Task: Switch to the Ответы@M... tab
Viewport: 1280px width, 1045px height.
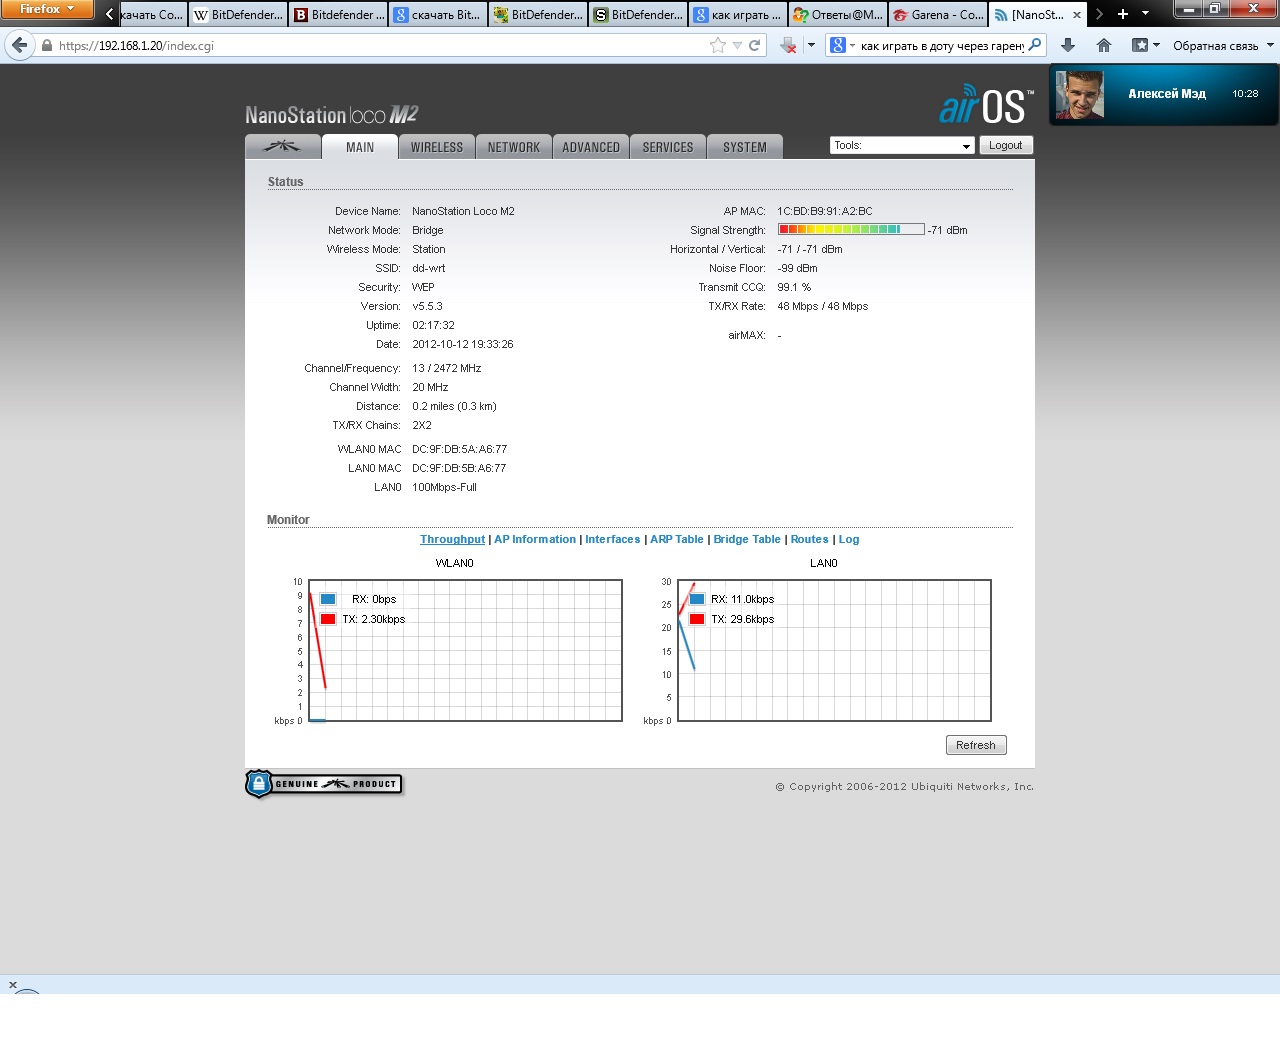Action: 838,15
